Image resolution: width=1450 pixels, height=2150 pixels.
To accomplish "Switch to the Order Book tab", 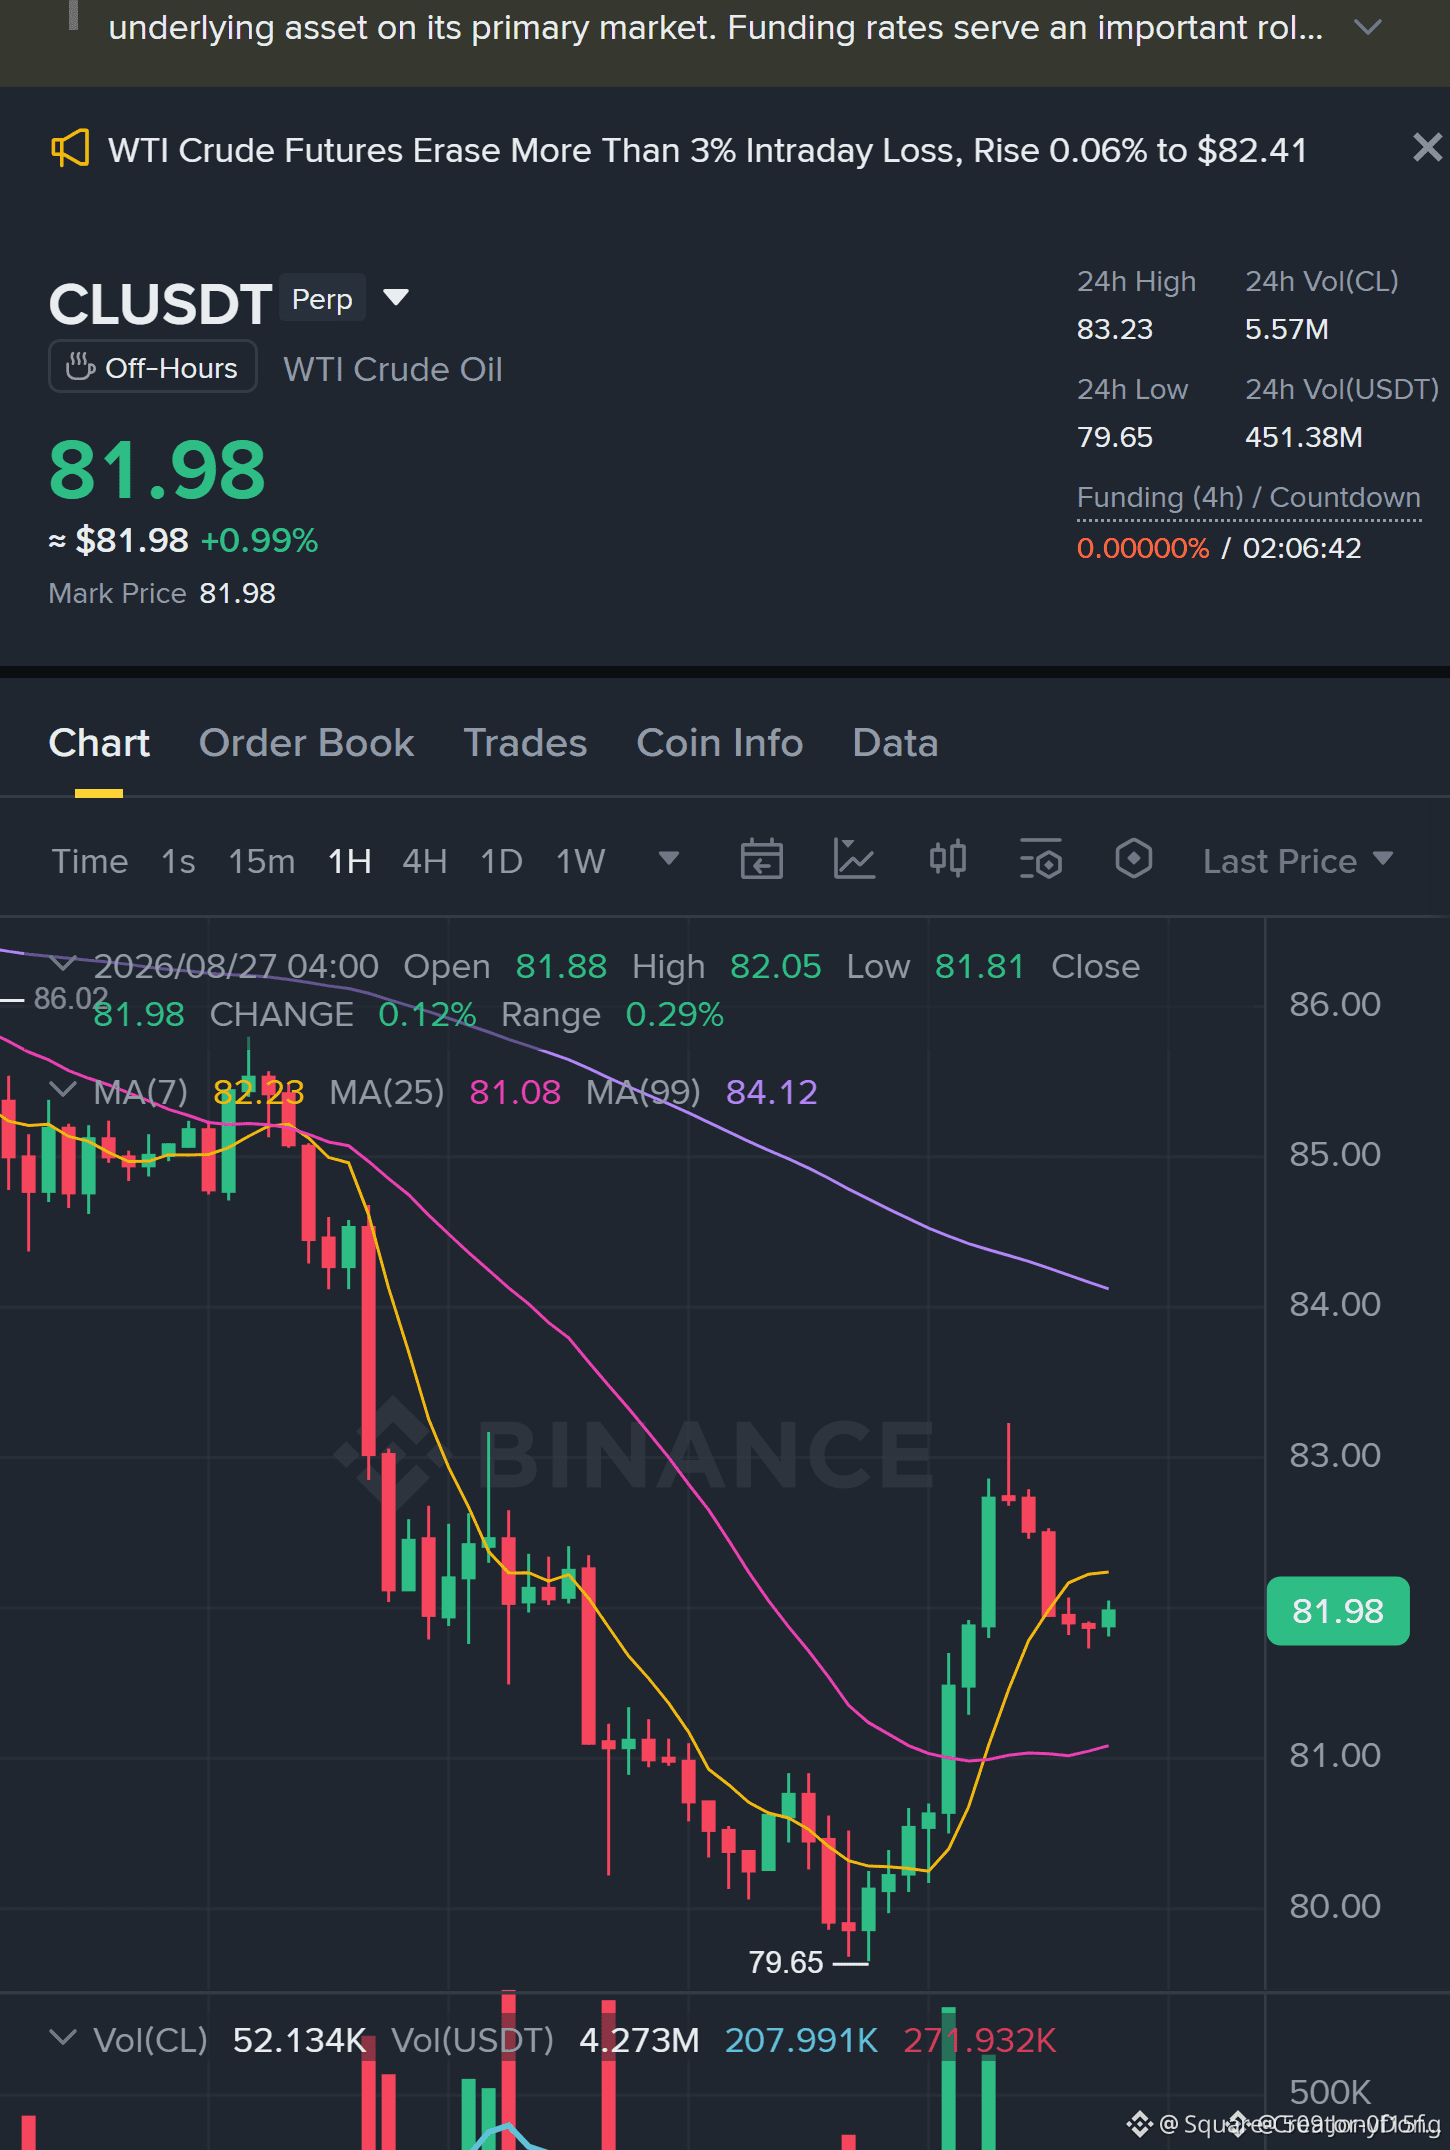I will (x=306, y=743).
